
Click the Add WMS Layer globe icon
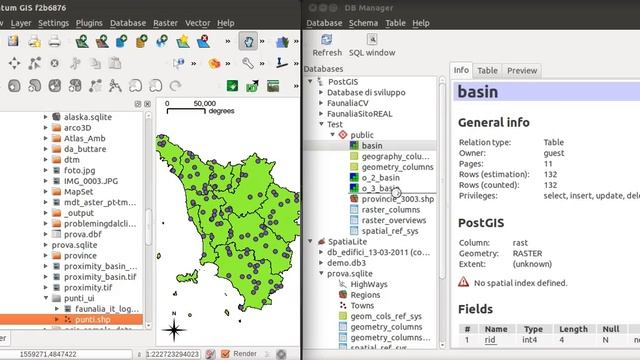click(x=162, y=41)
